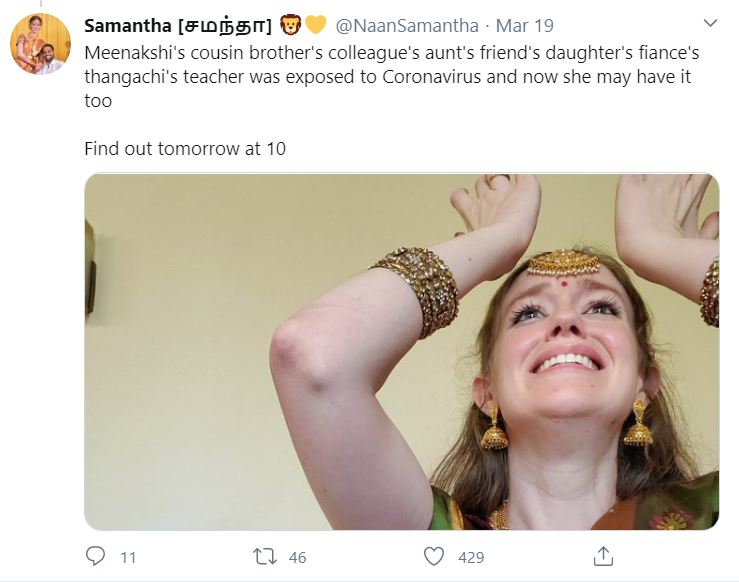Image resolution: width=739 pixels, height=582 pixels.
Task: Expand the tweet options chevron
Action: pyautogui.click(x=710, y=23)
